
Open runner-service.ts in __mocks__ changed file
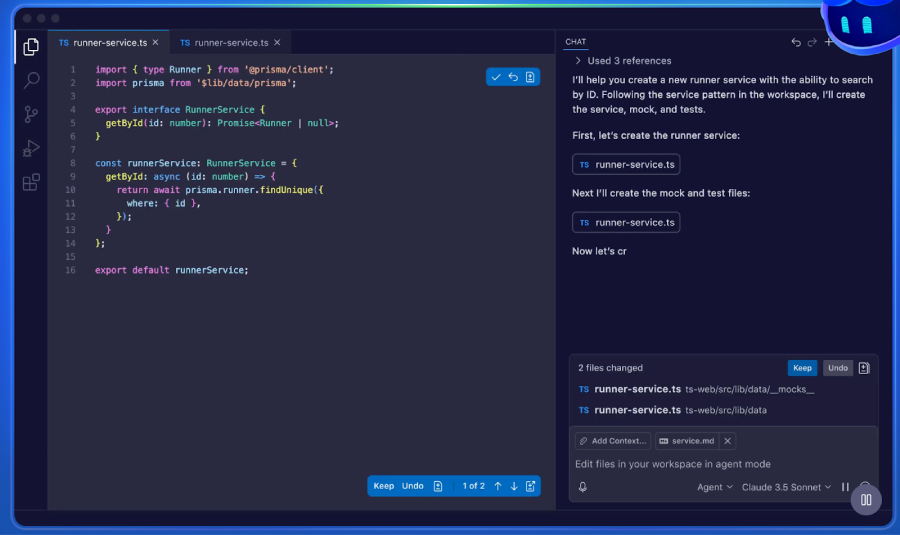point(696,389)
